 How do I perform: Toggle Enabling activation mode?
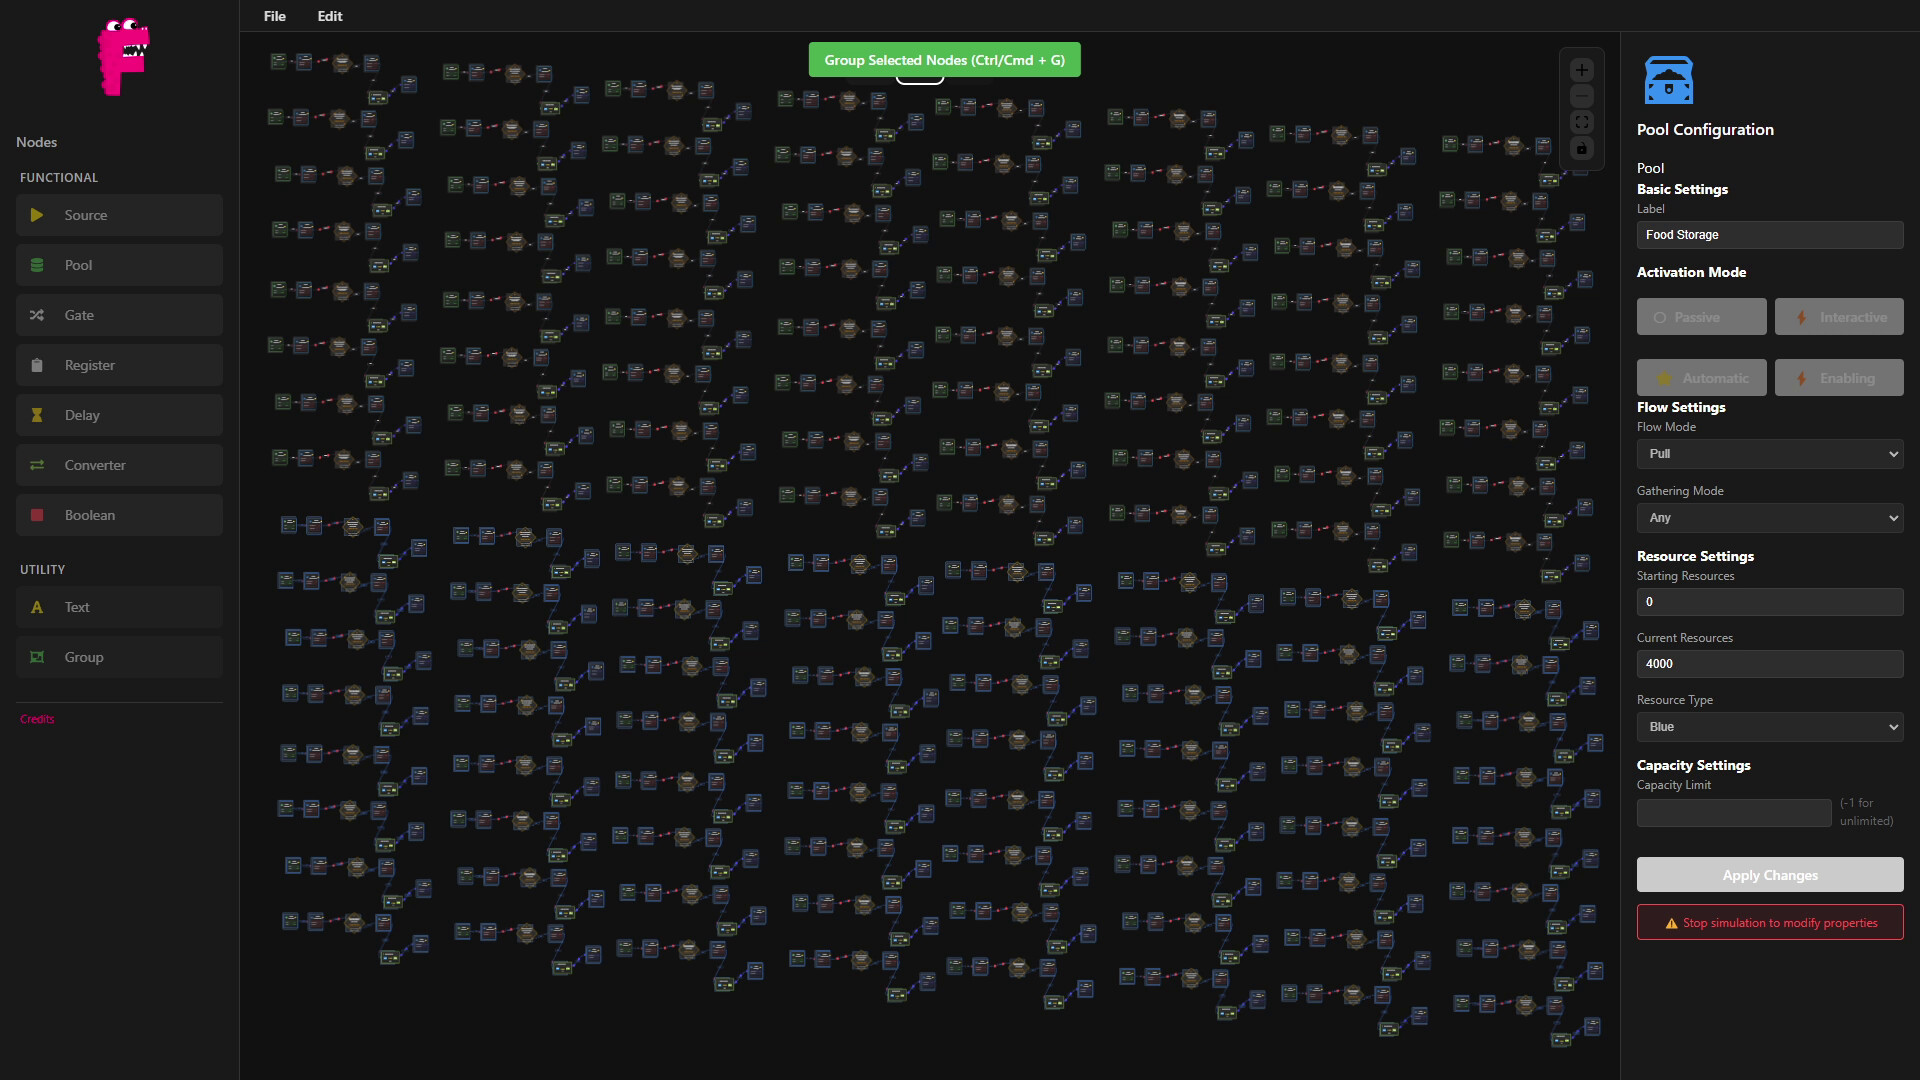[1839, 377]
